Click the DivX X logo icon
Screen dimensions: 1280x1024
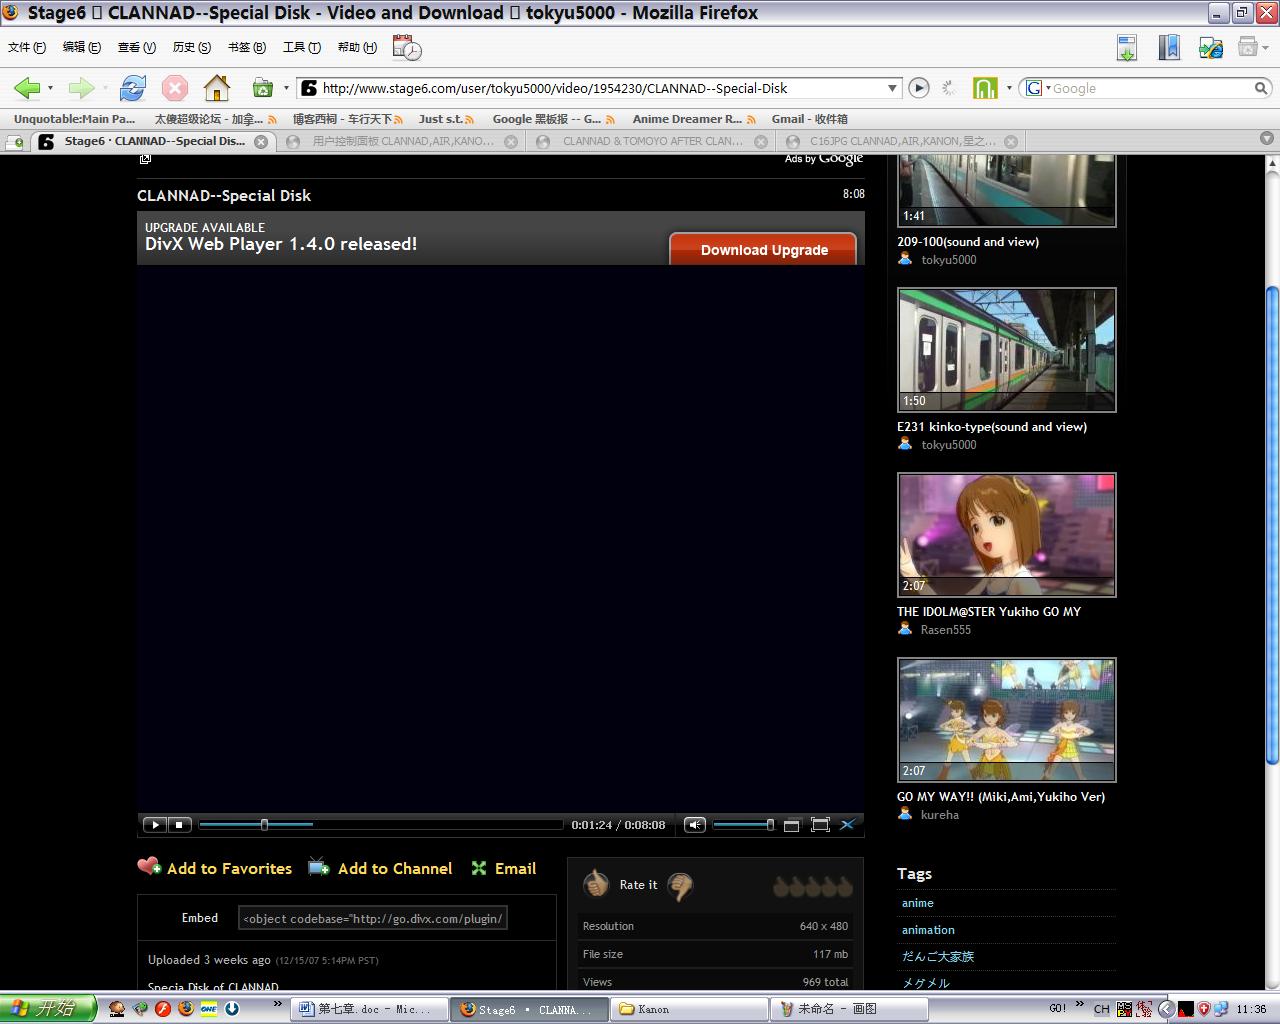(x=847, y=825)
